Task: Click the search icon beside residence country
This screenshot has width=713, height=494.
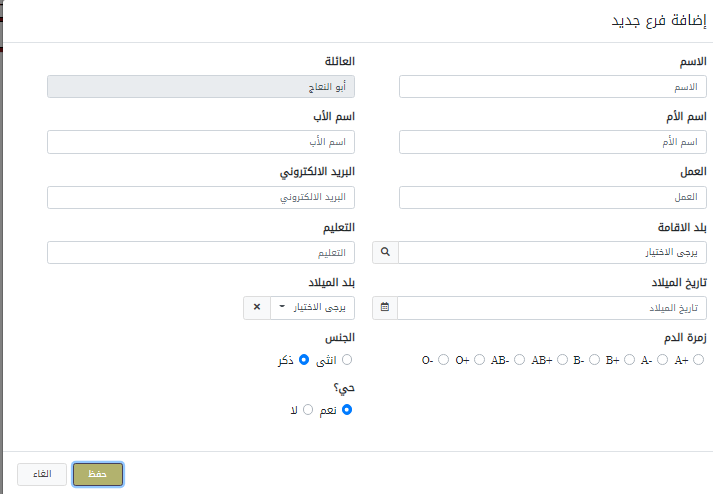Action: 386,252
